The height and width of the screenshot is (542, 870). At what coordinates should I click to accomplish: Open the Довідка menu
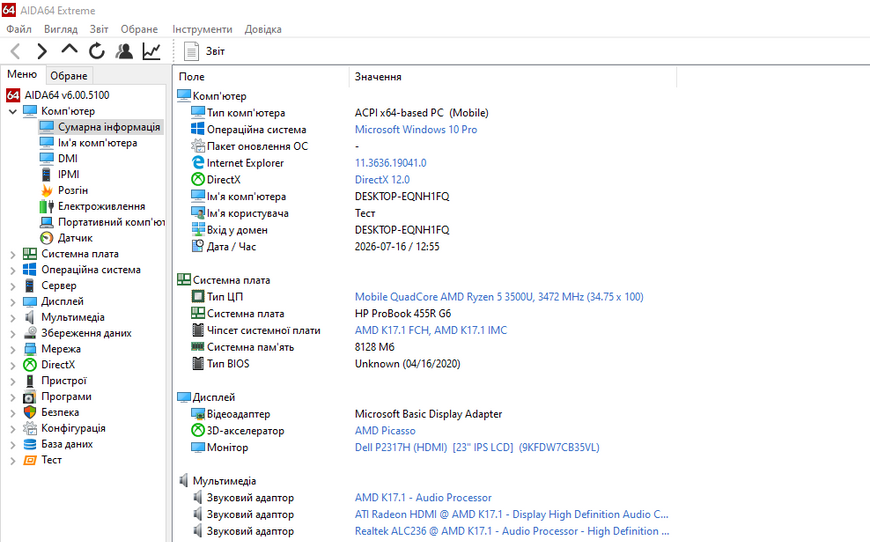(263, 29)
